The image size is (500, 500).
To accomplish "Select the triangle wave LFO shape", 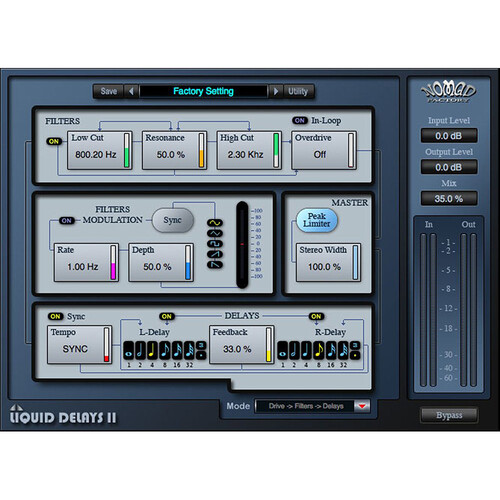I will pyautogui.click(x=215, y=233).
